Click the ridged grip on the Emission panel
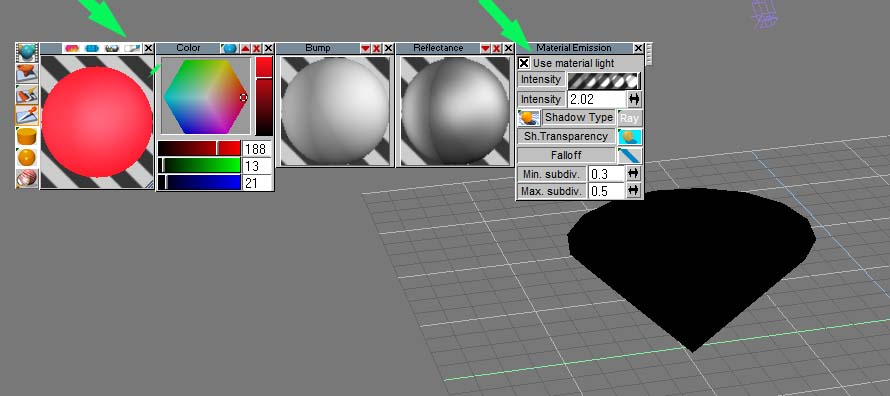The width and height of the screenshot is (890, 396). pos(649,54)
